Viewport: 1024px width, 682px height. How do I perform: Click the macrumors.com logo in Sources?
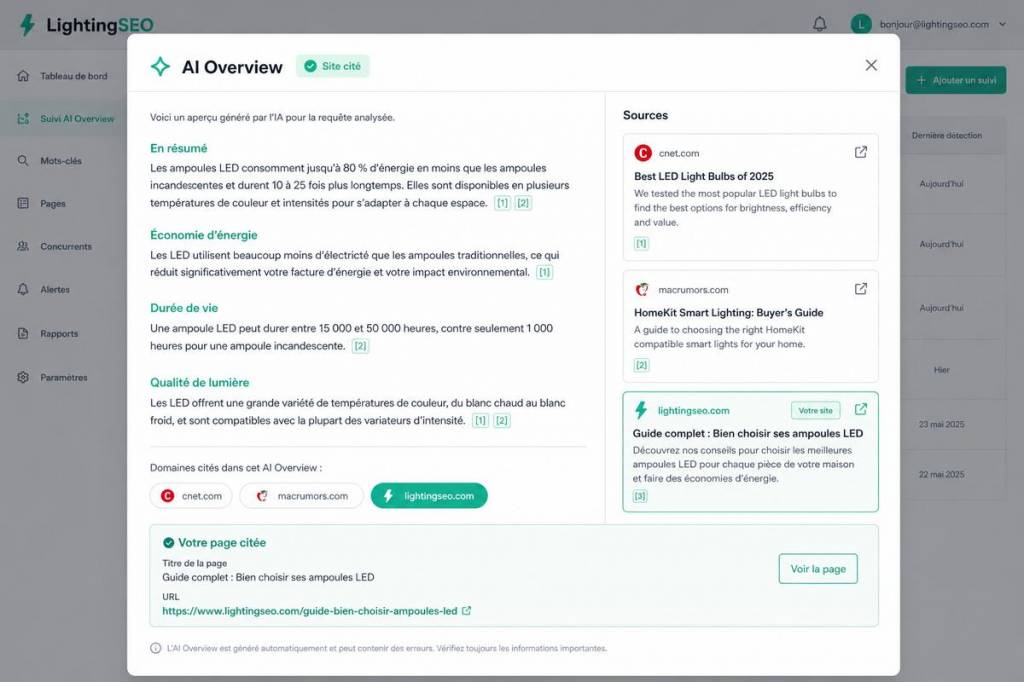point(643,289)
